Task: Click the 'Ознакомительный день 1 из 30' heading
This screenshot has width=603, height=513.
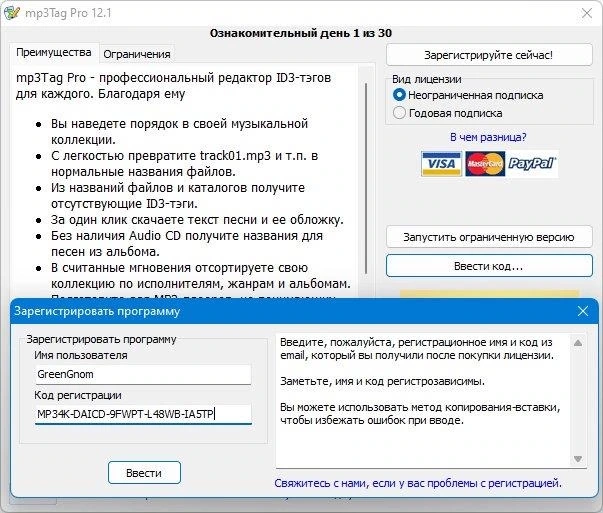Action: point(301,33)
